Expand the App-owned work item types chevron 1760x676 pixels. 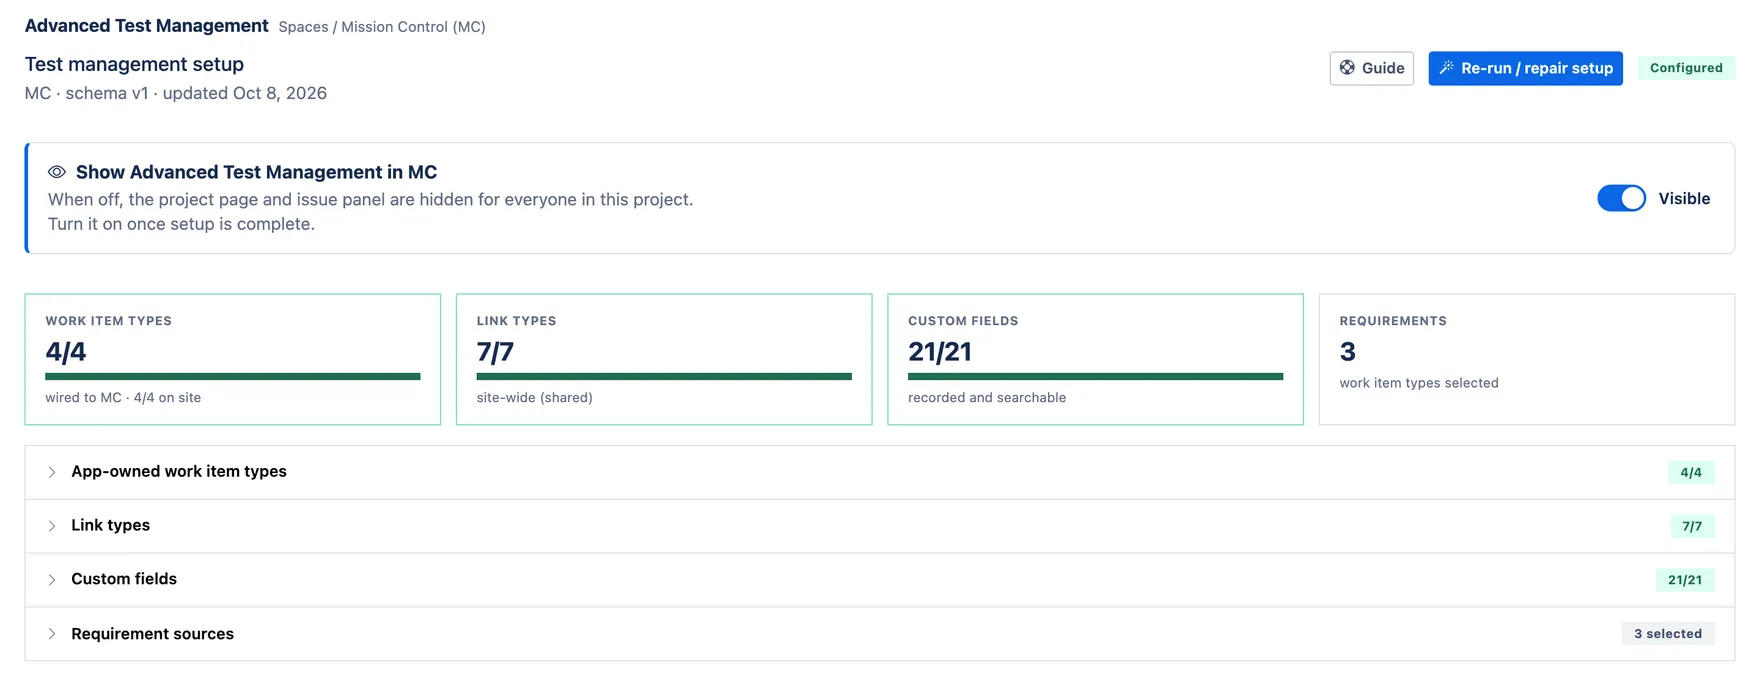point(52,472)
